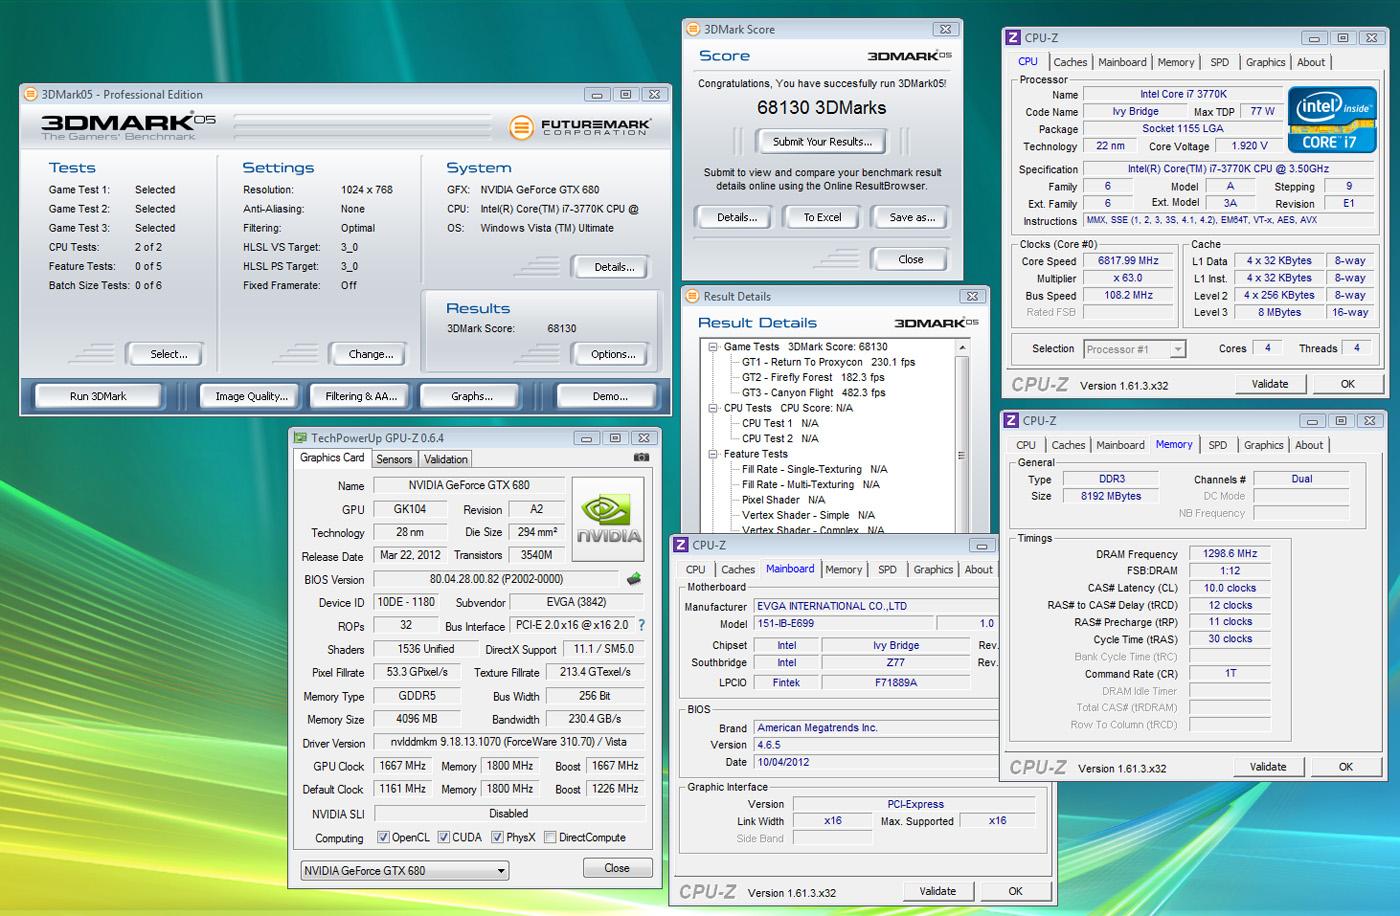Click the settings Change button
This screenshot has width=1400, height=916.
point(370,354)
